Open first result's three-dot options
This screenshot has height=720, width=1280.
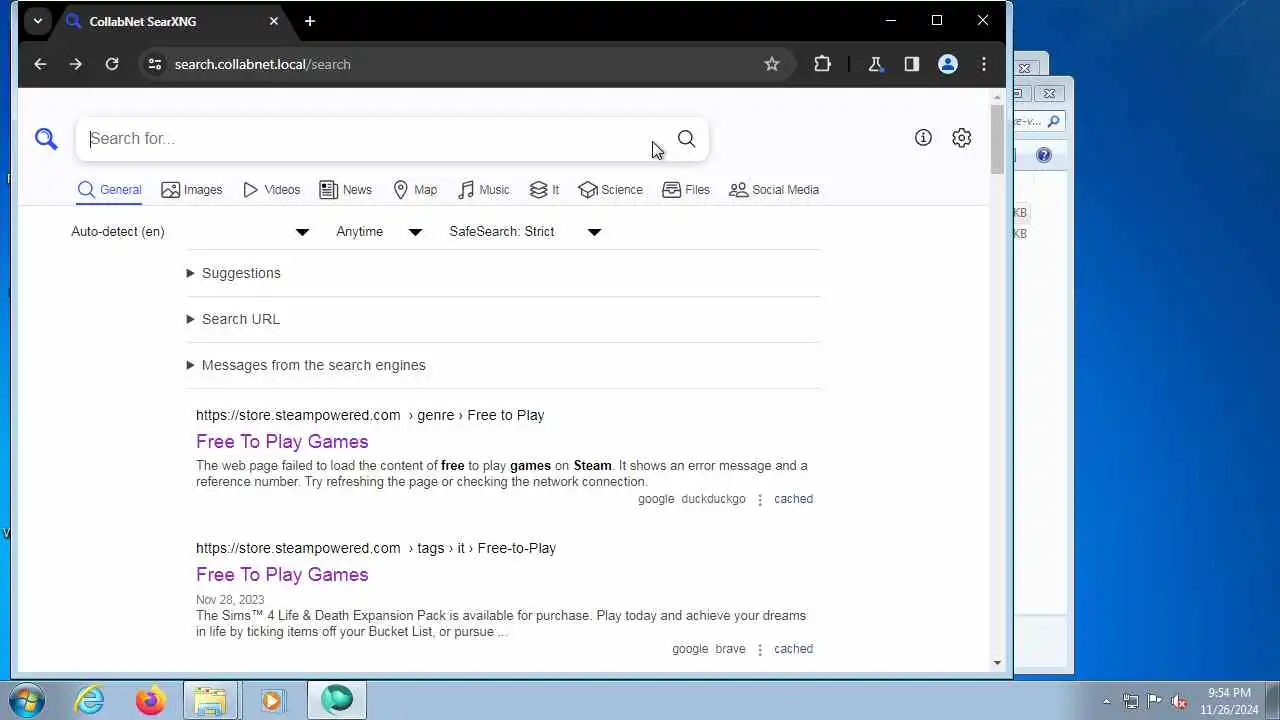click(760, 499)
